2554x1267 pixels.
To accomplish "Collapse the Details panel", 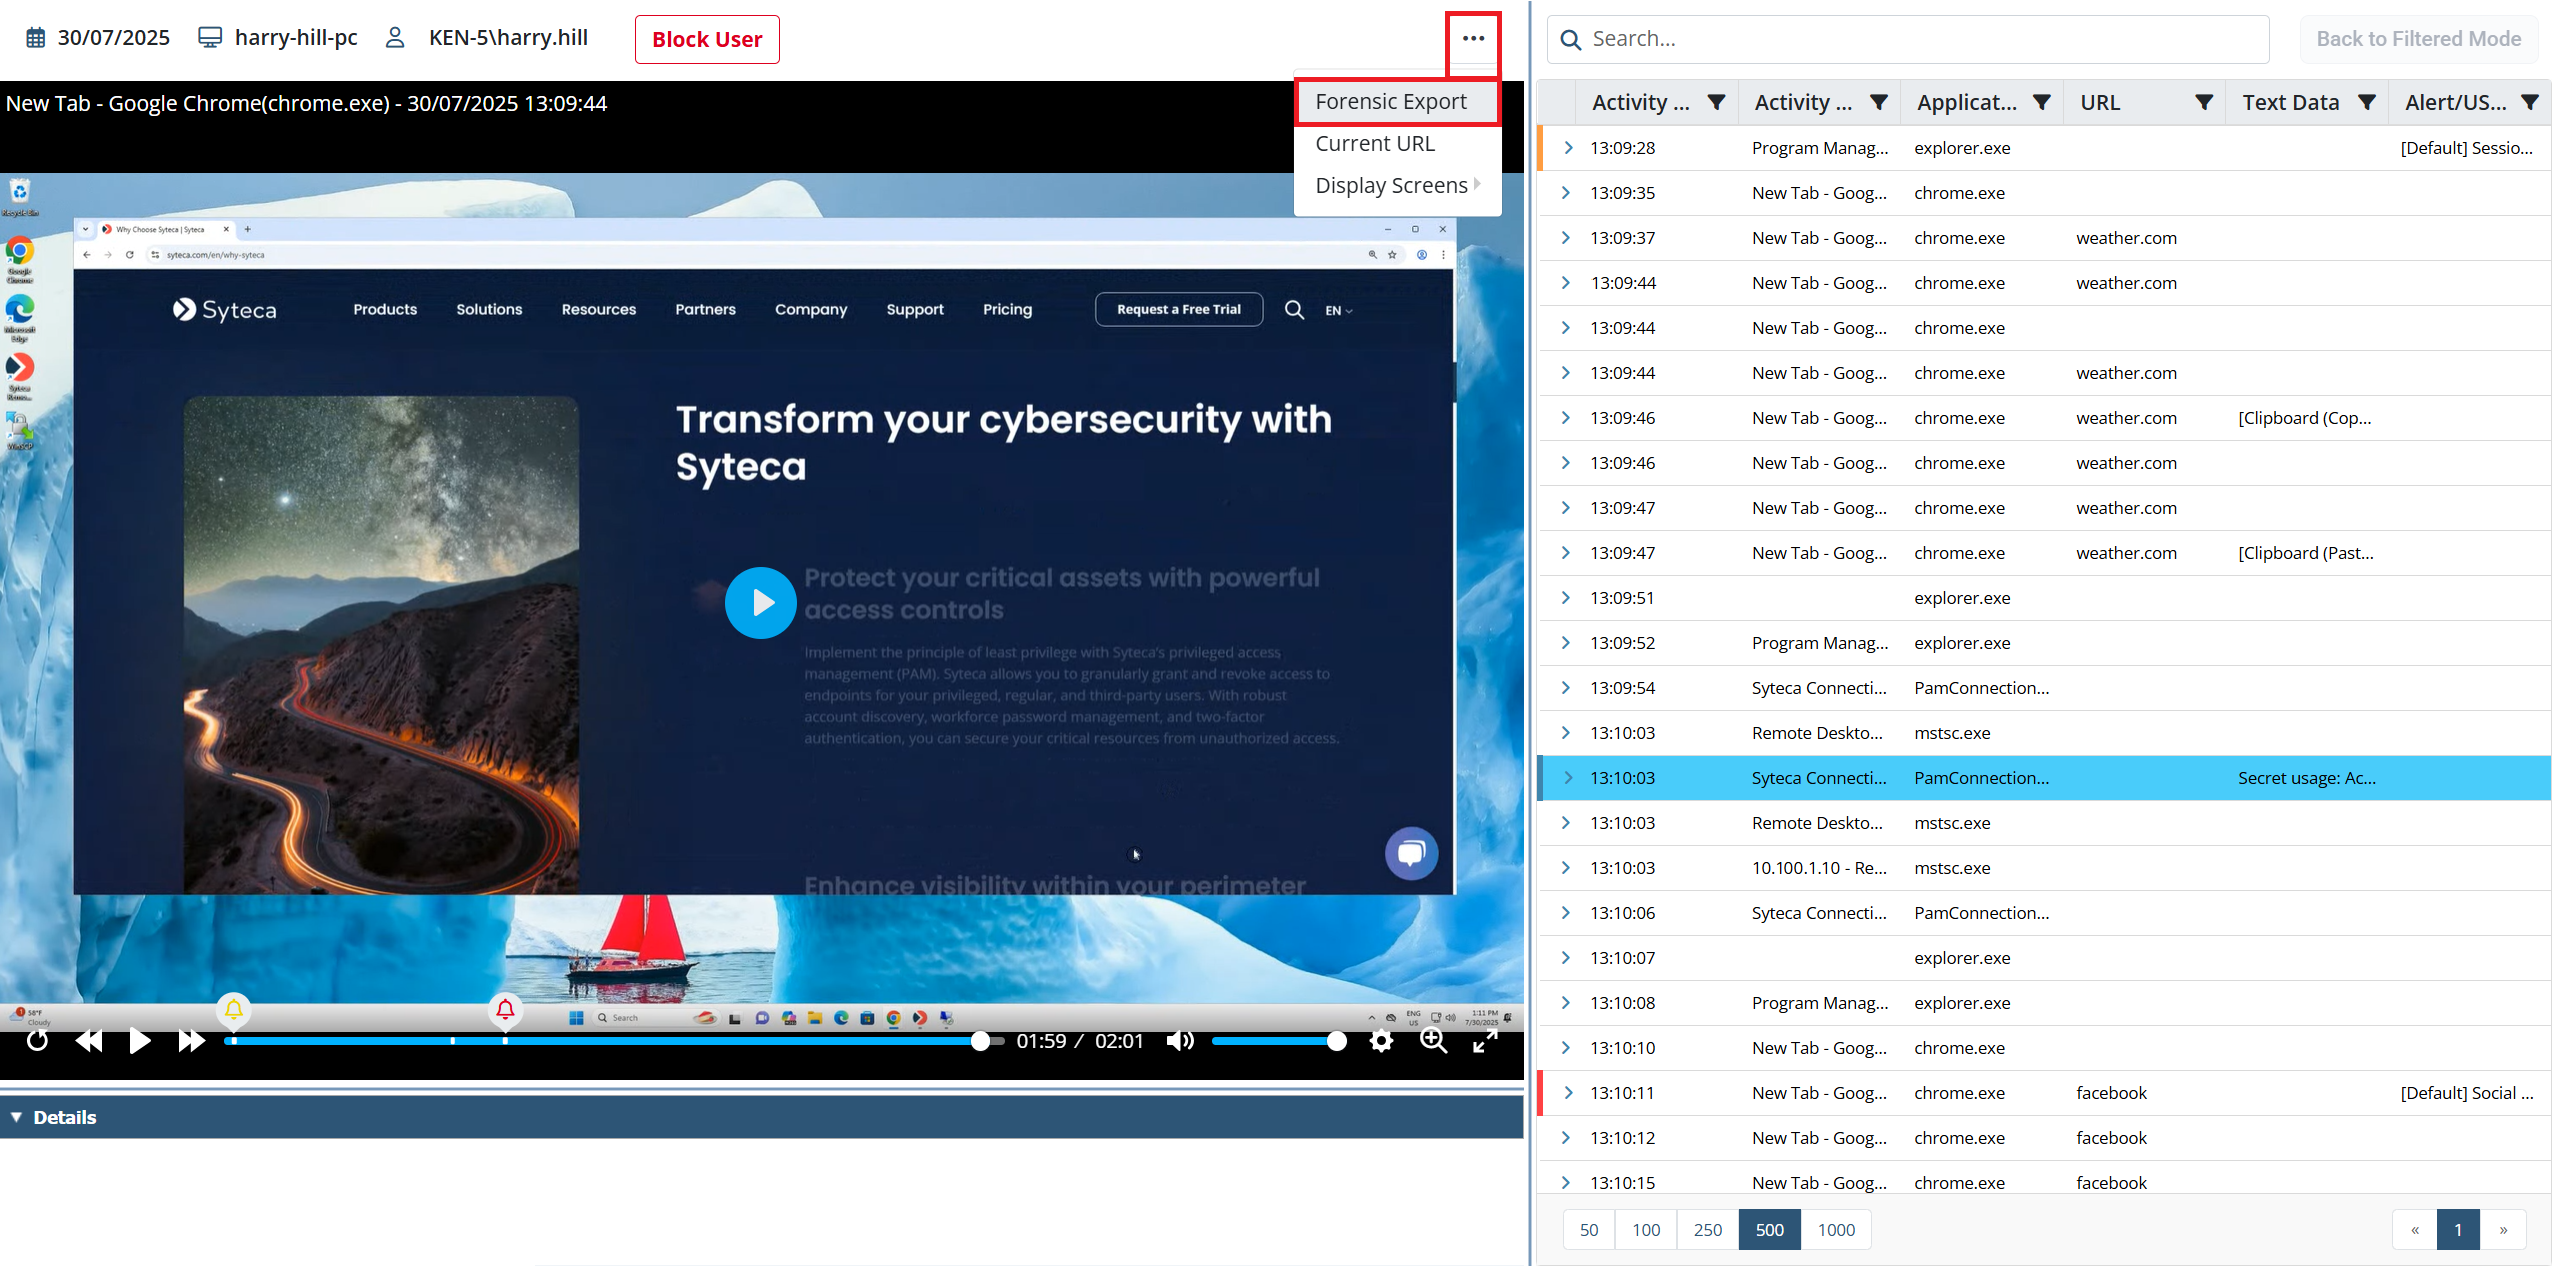I will (17, 1117).
